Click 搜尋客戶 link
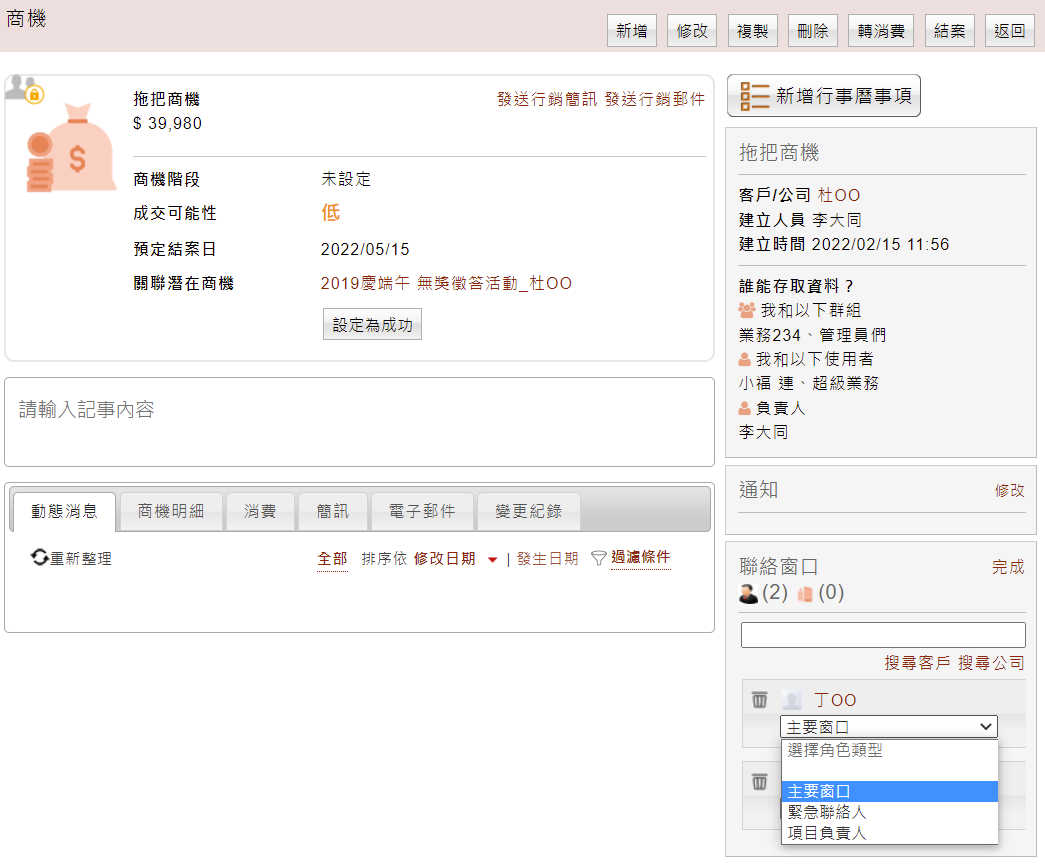Screen dimensions: 1045x865 pos(918,663)
